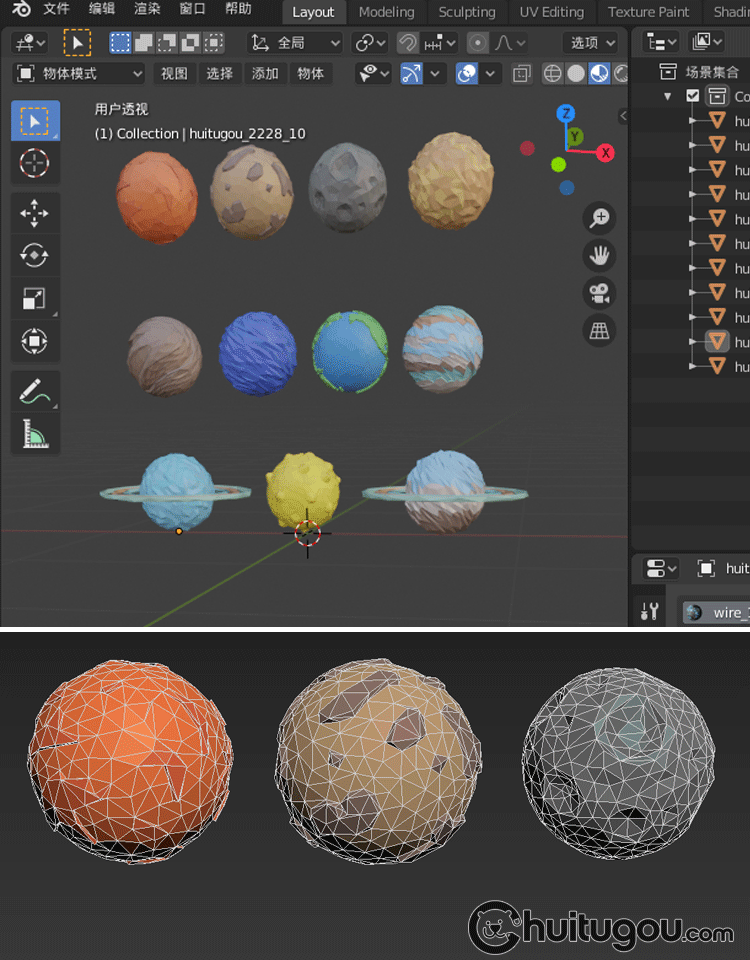
Task: Switch to the Modeling workspace tab
Action: [x=386, y=12]
